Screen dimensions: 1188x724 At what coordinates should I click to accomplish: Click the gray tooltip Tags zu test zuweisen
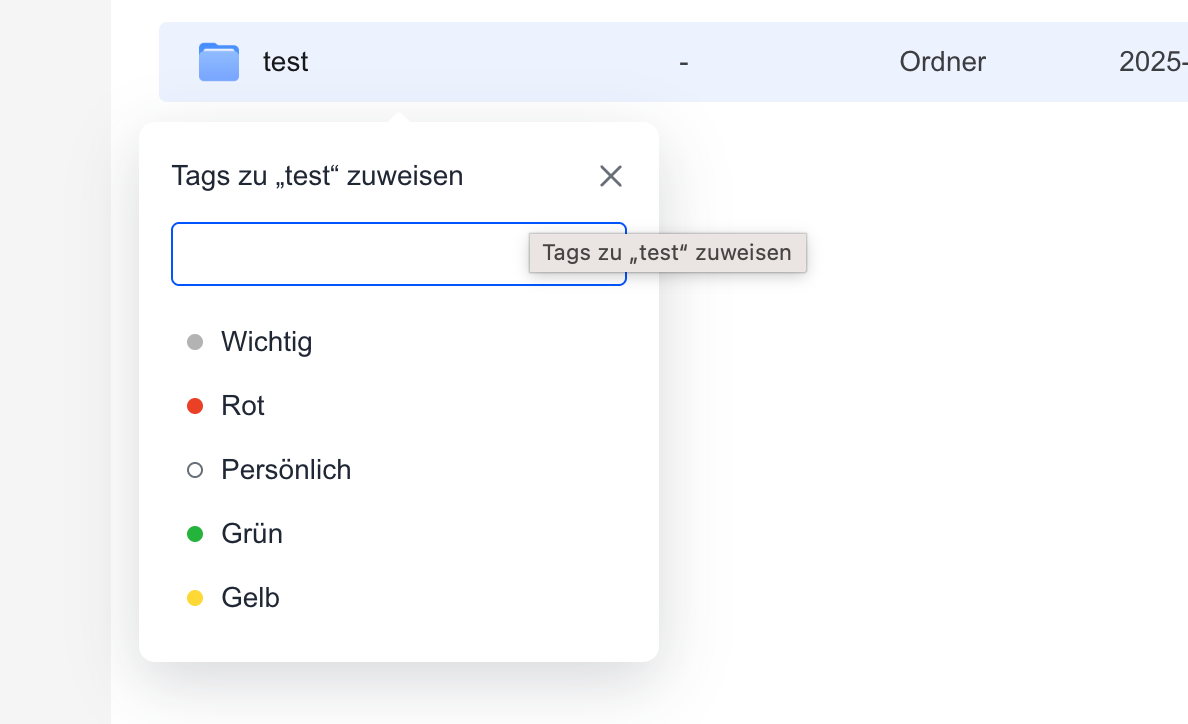(667, 253)
